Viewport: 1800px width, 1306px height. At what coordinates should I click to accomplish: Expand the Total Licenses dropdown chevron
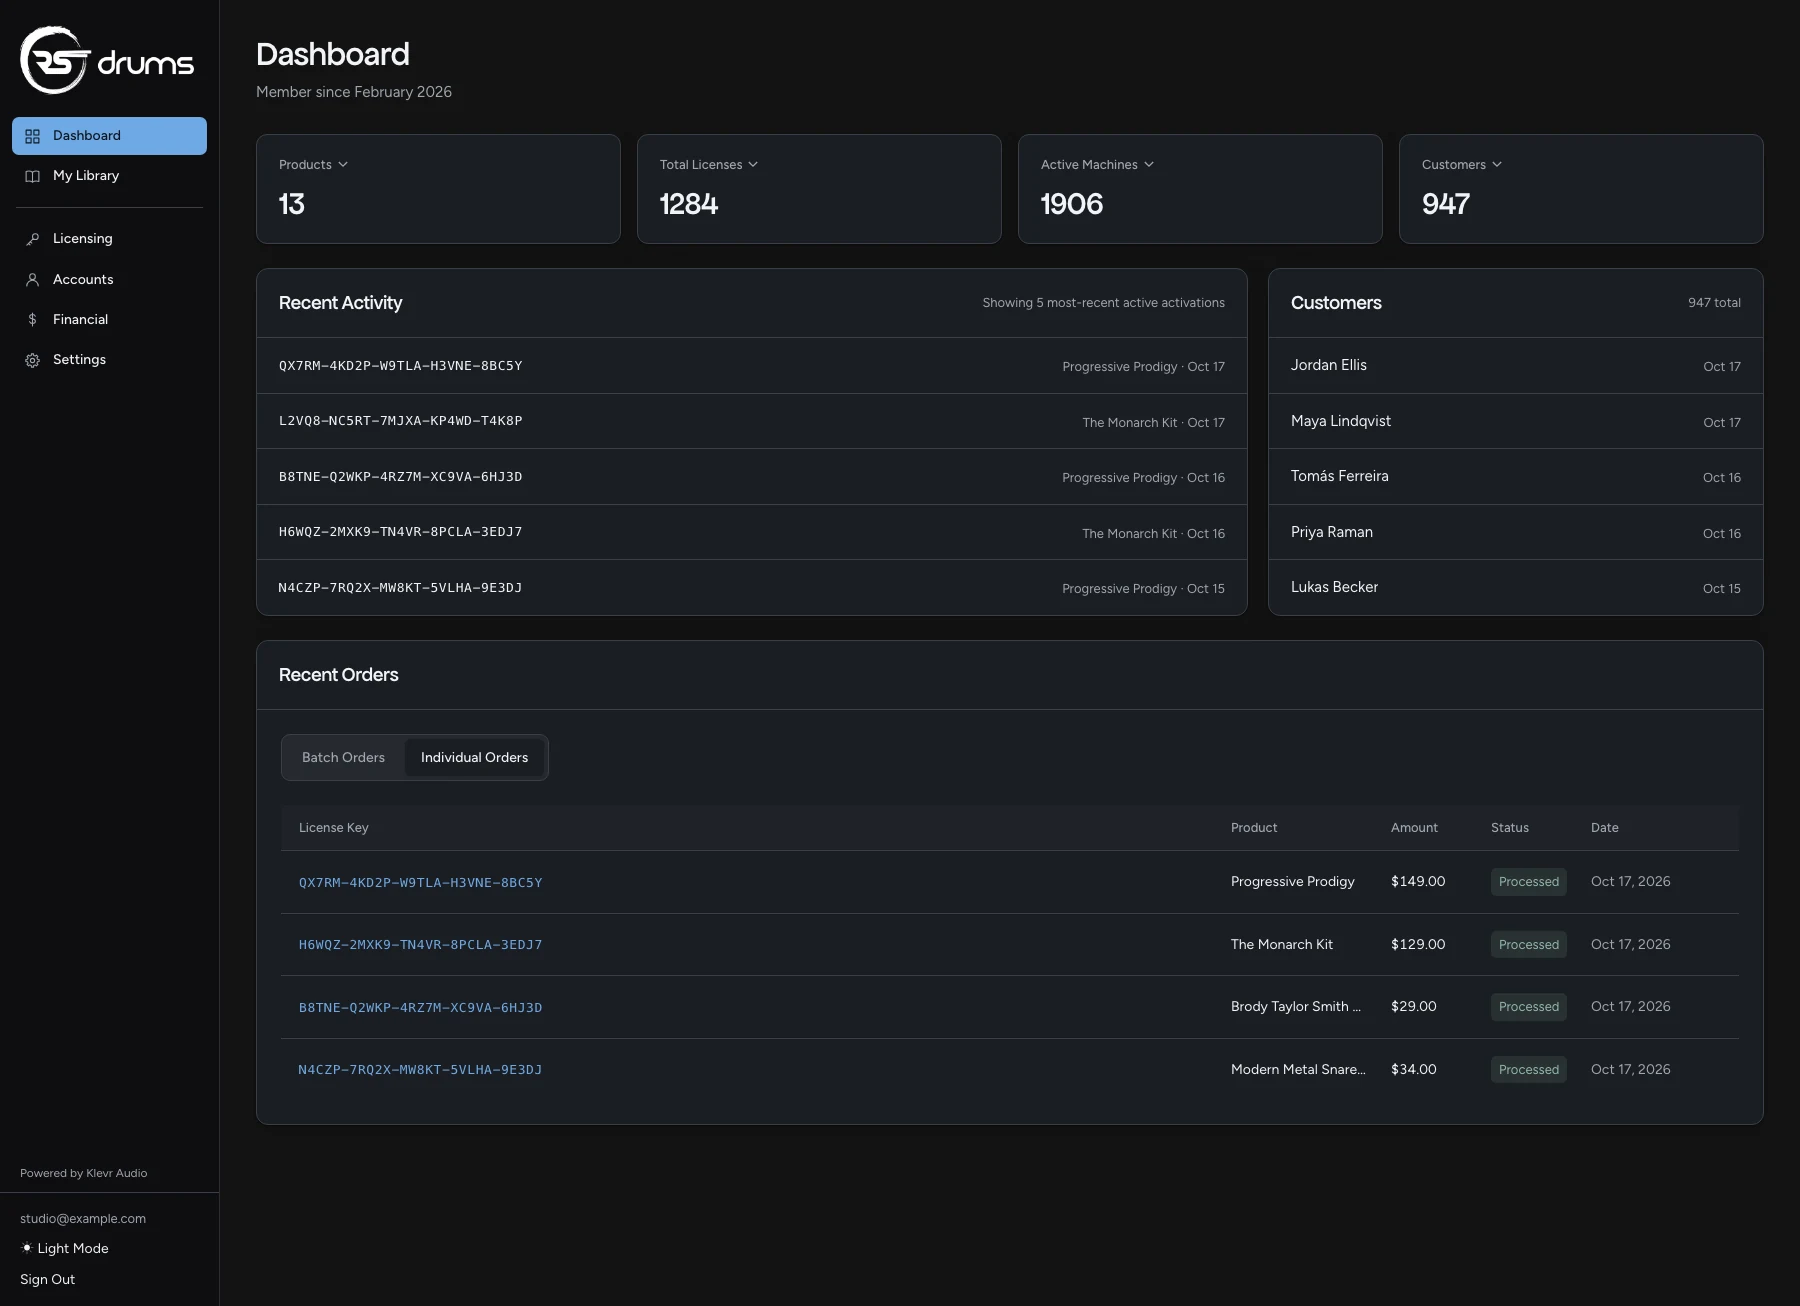click(753, 164)
